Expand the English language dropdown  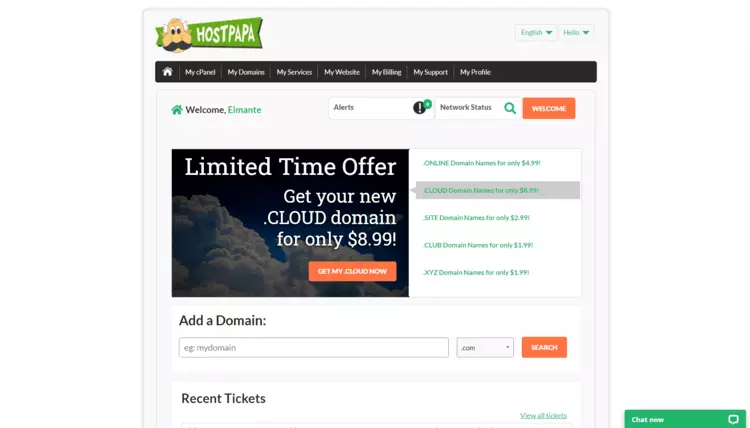(536, 33)
